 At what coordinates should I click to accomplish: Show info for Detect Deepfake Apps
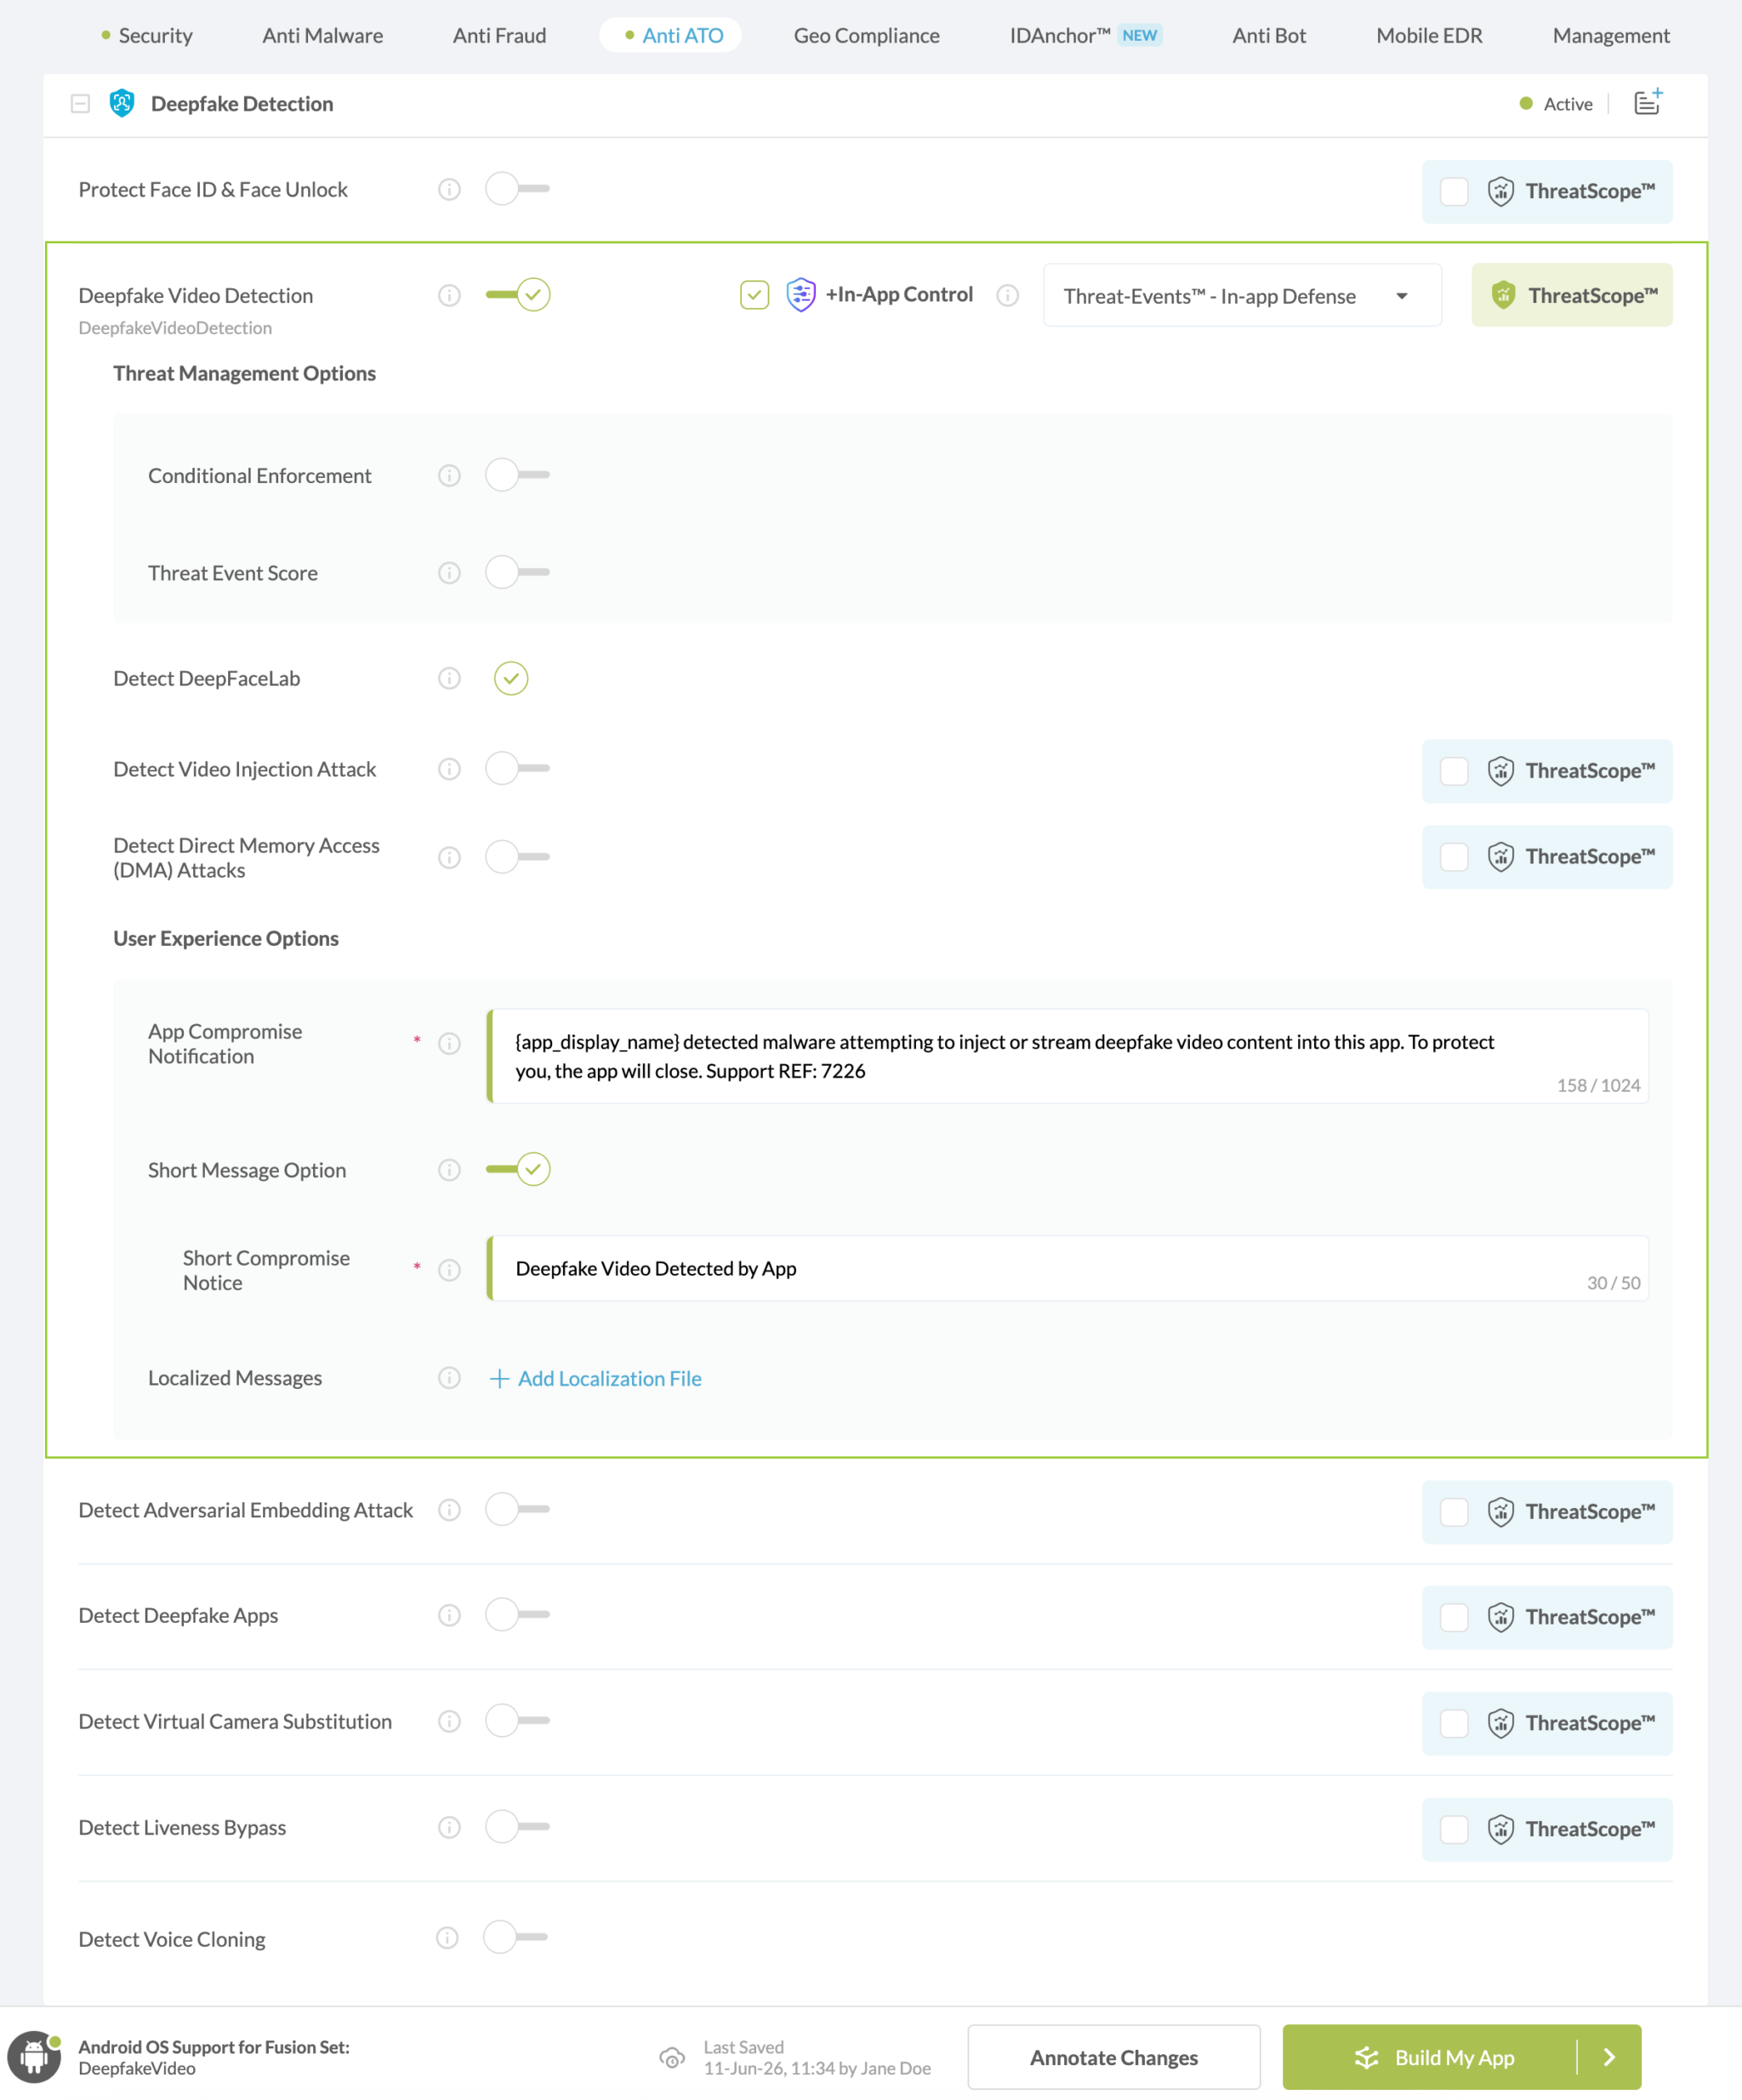pyautogui.click(x=449, y=1616)
